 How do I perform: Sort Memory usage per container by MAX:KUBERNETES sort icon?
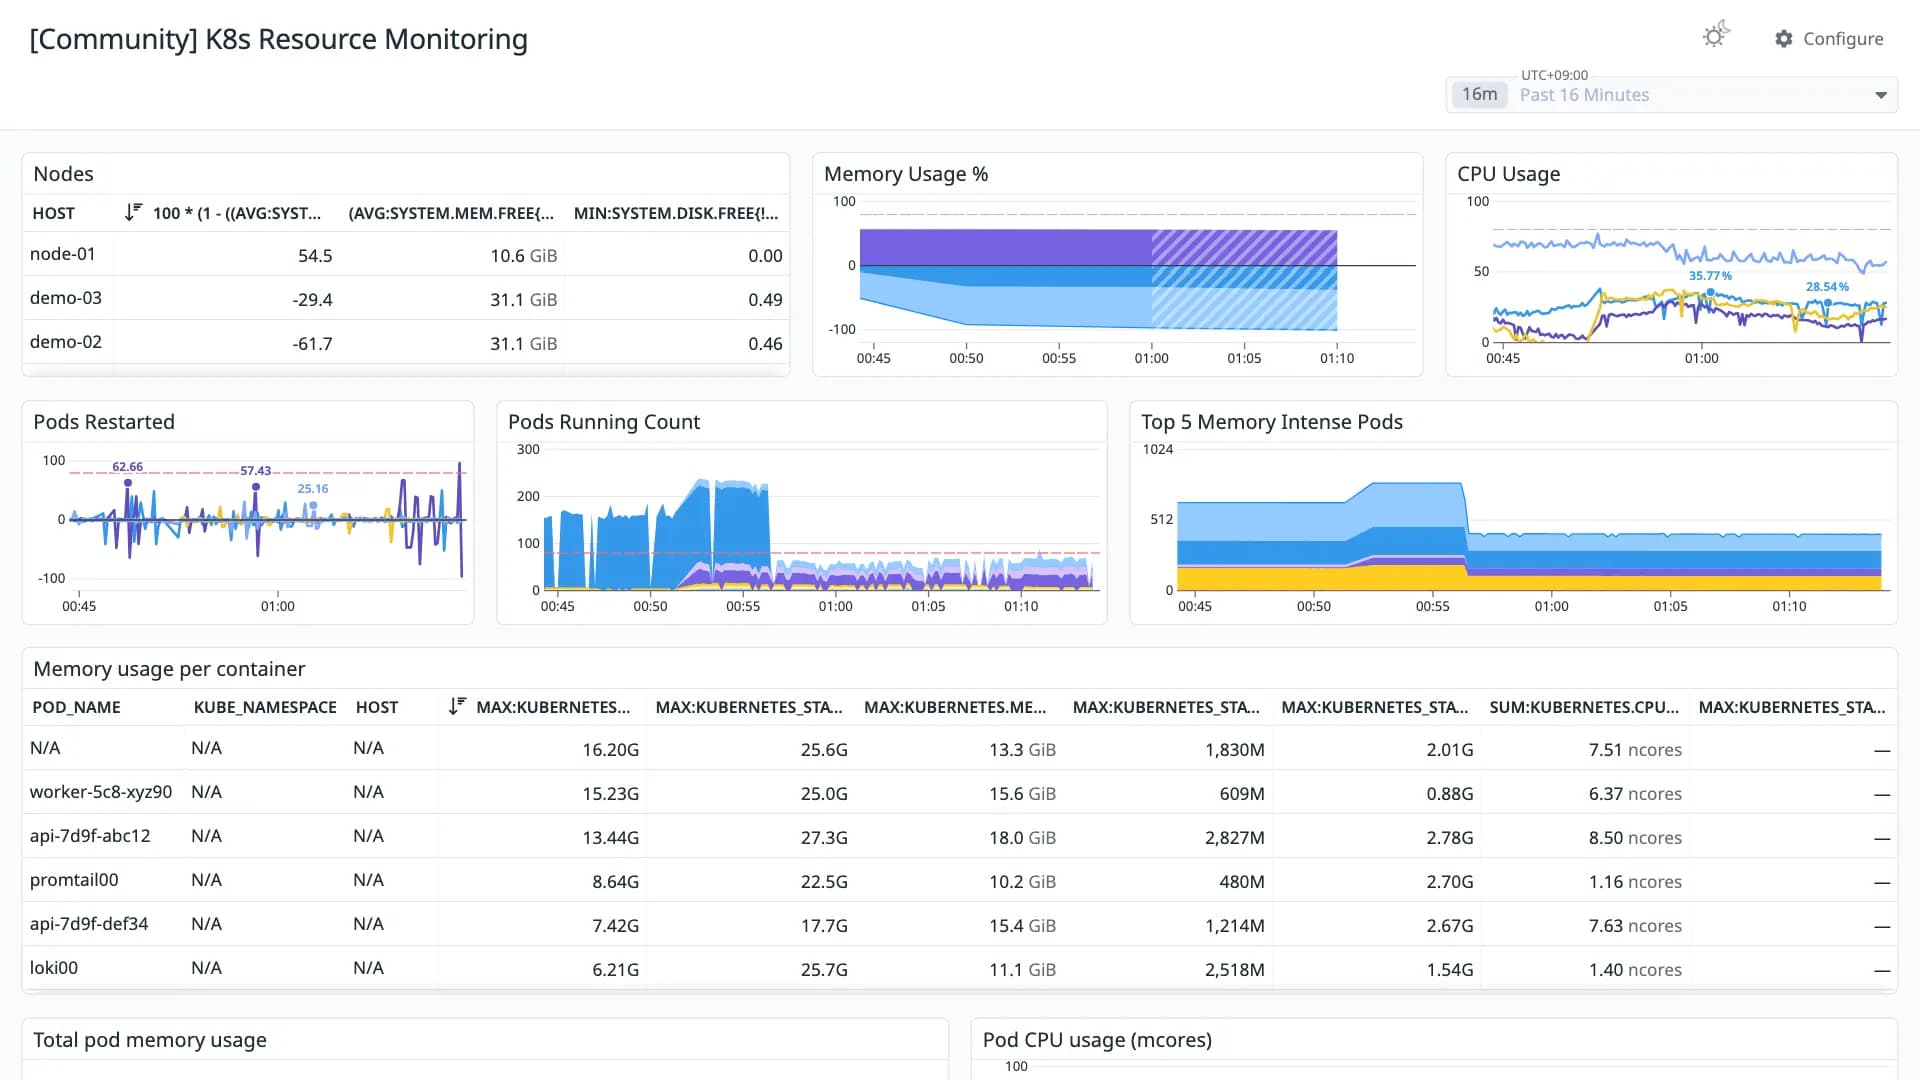point(457,706)
